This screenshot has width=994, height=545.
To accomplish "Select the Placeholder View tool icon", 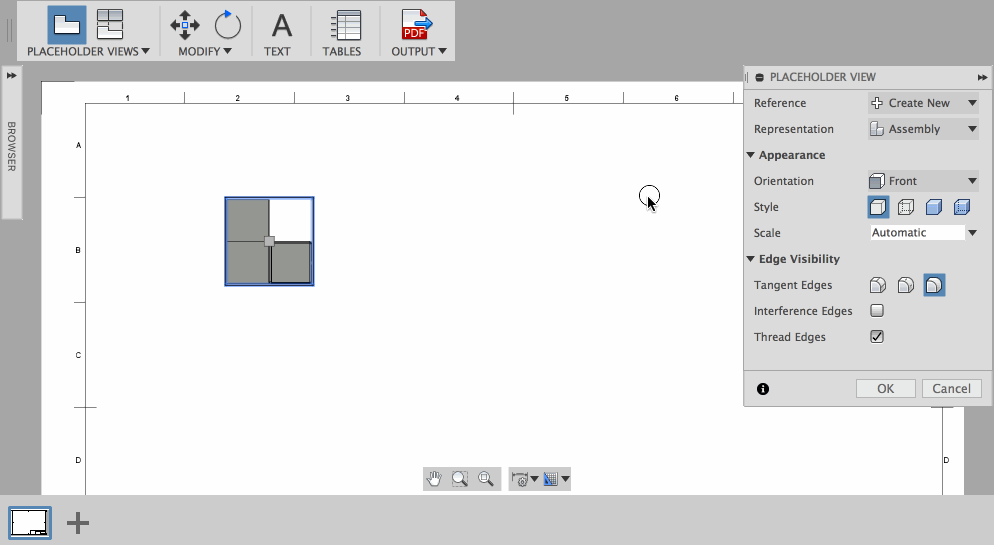I will tap(67, 25).
